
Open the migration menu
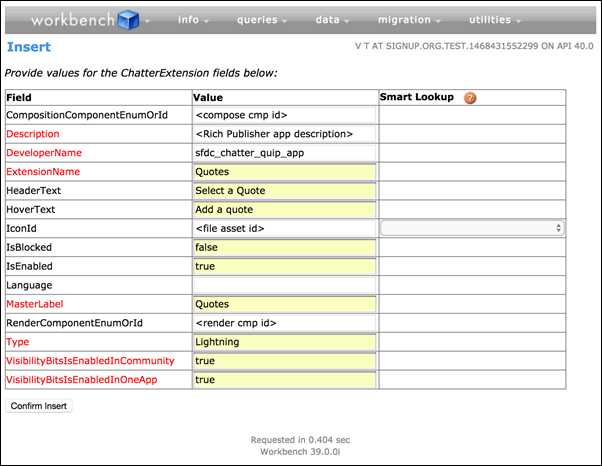(409, 20)
